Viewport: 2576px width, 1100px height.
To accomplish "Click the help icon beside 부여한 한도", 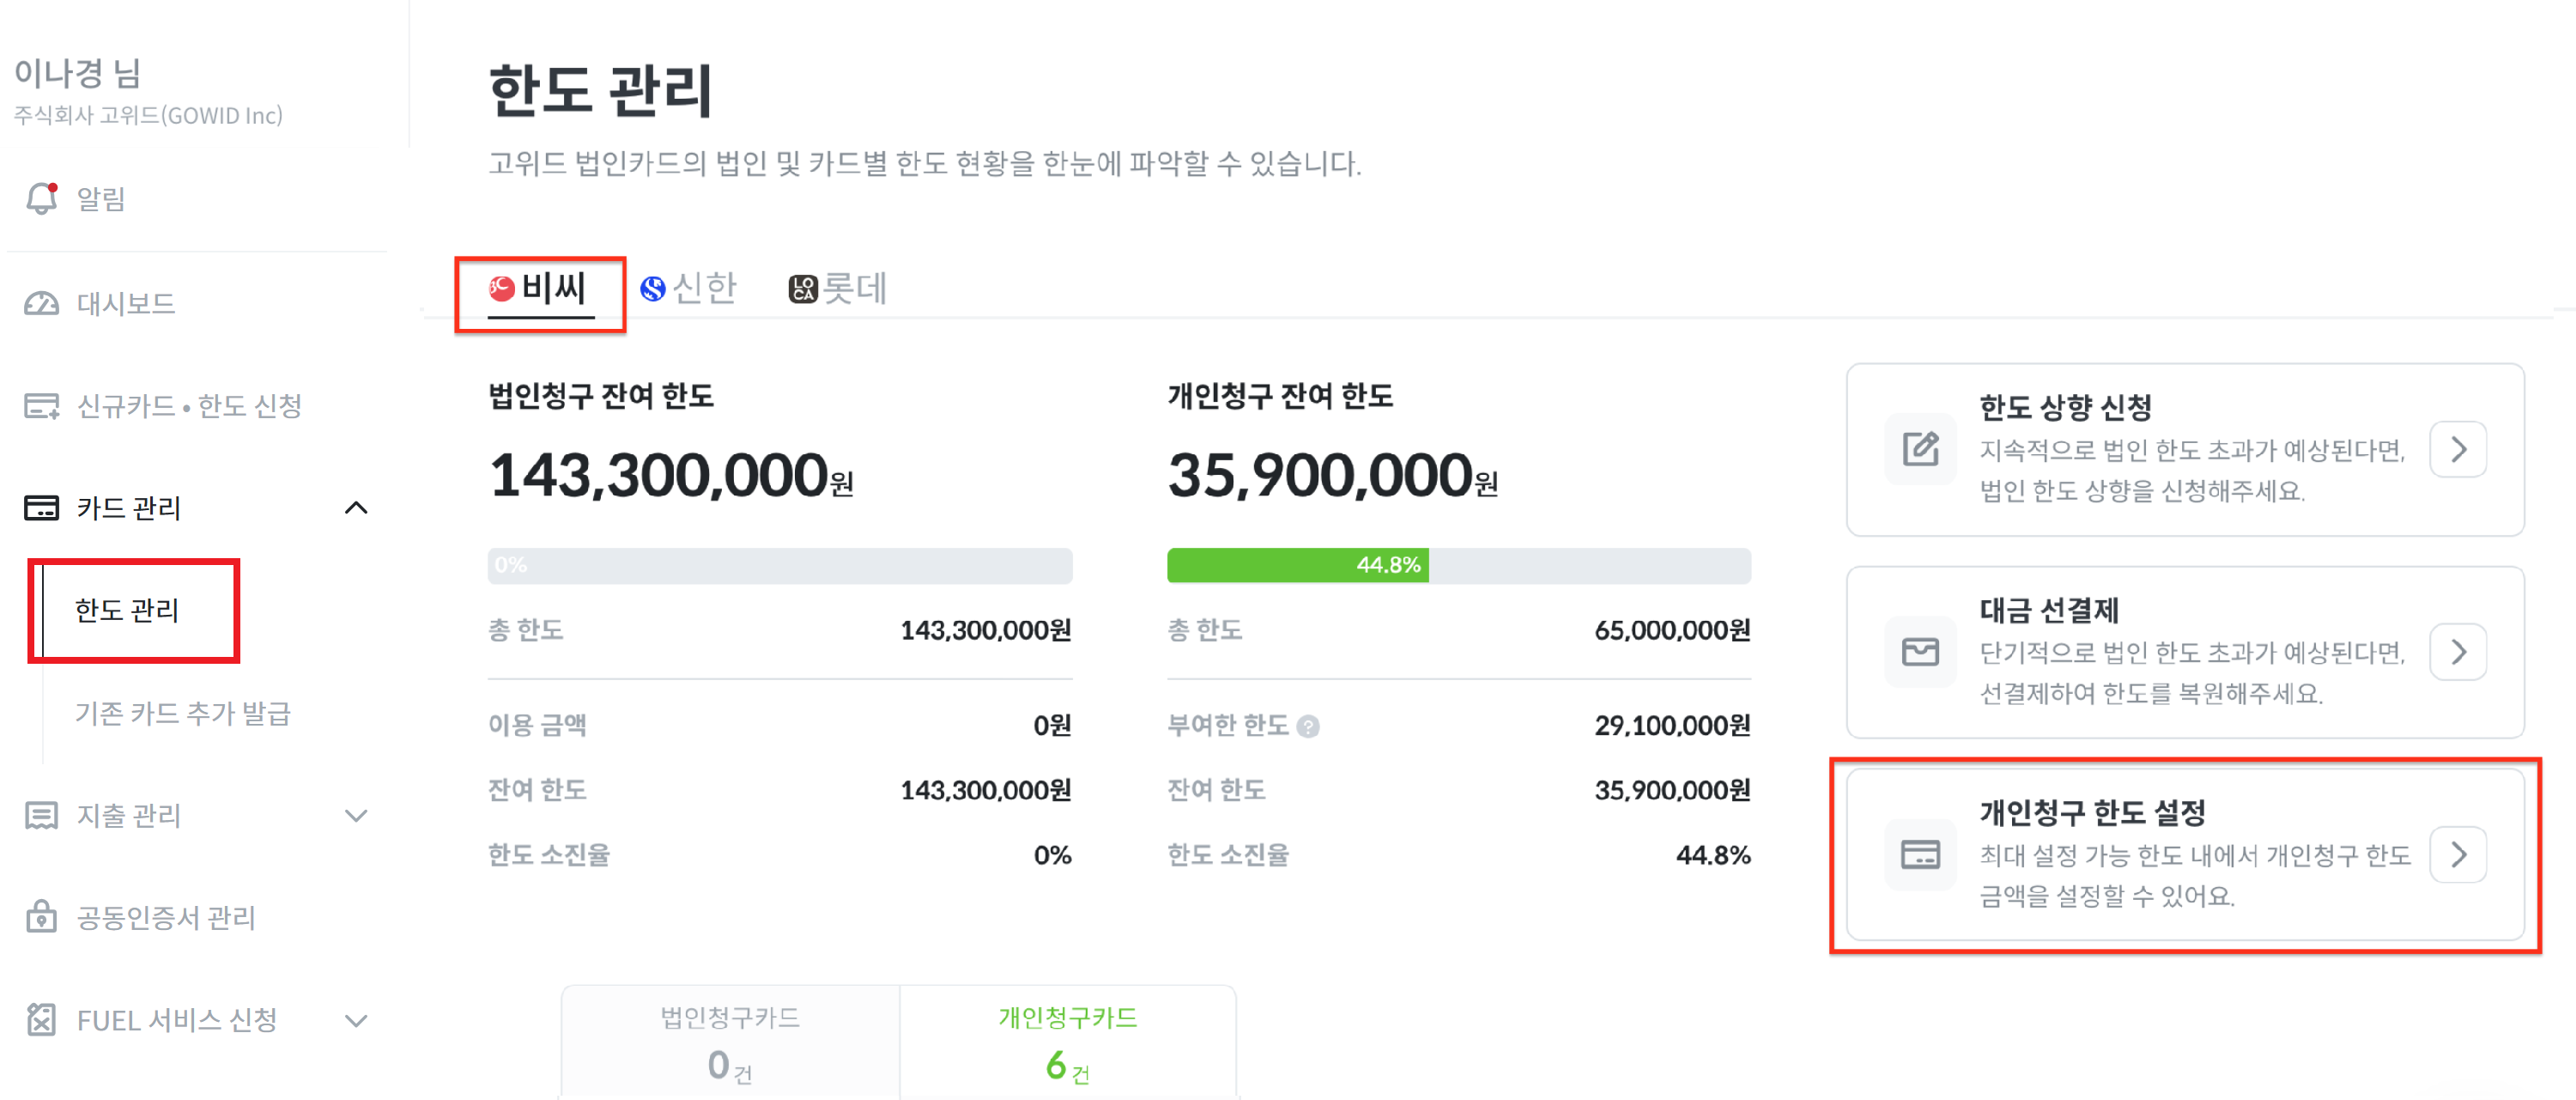I will click(1308, 727).
